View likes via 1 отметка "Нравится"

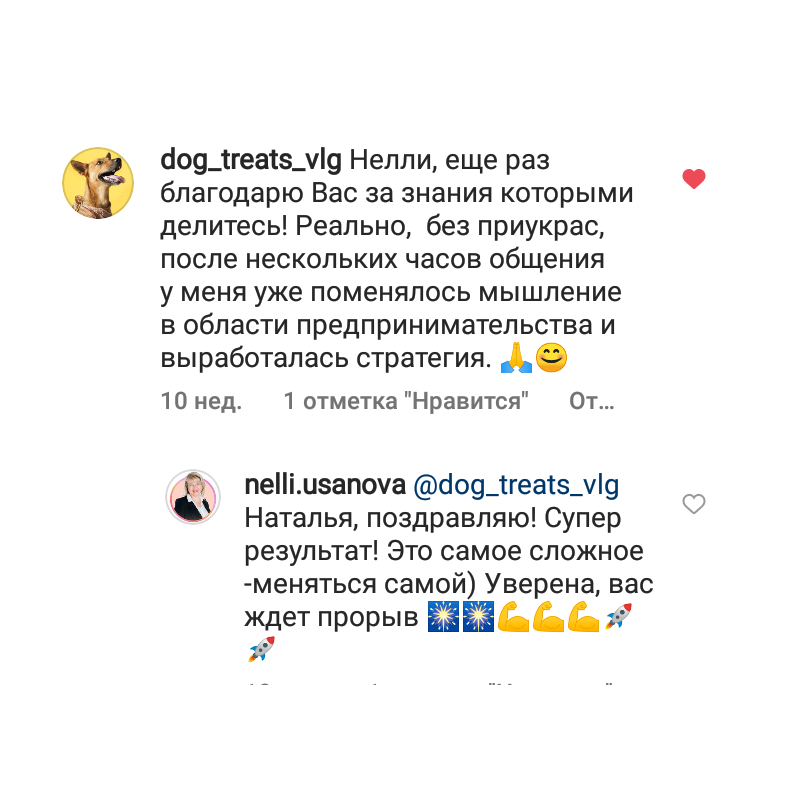[x=406, y=401]
